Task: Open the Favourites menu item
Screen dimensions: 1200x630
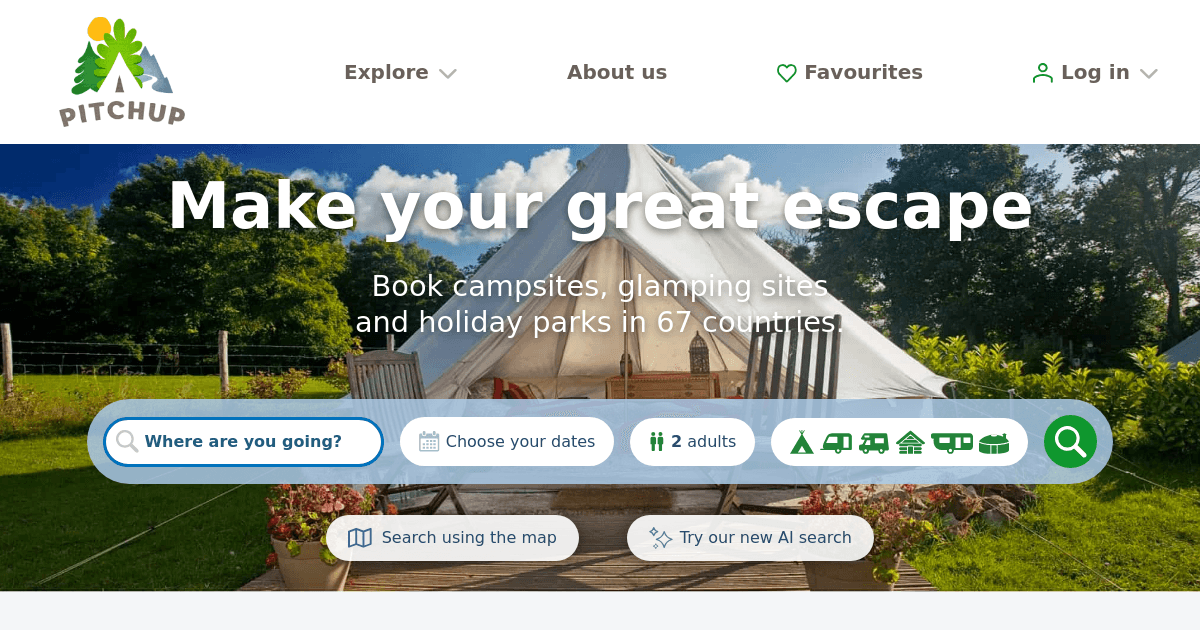Action: pos(850,72)
